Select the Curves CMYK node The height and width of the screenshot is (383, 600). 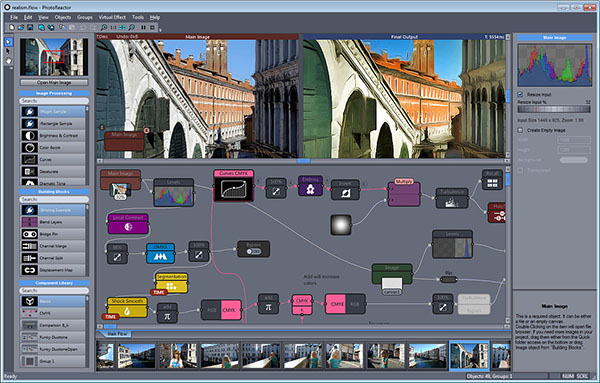pos(233,186)
